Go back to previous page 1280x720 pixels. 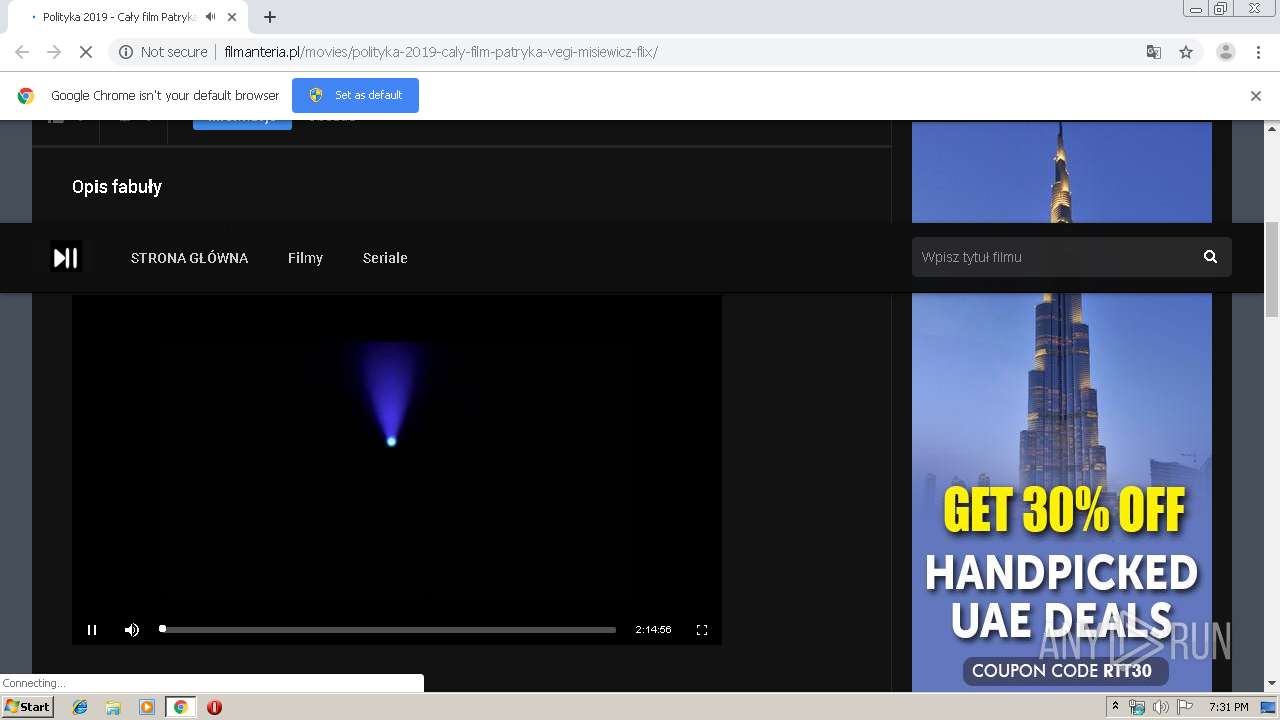point(22,52)
